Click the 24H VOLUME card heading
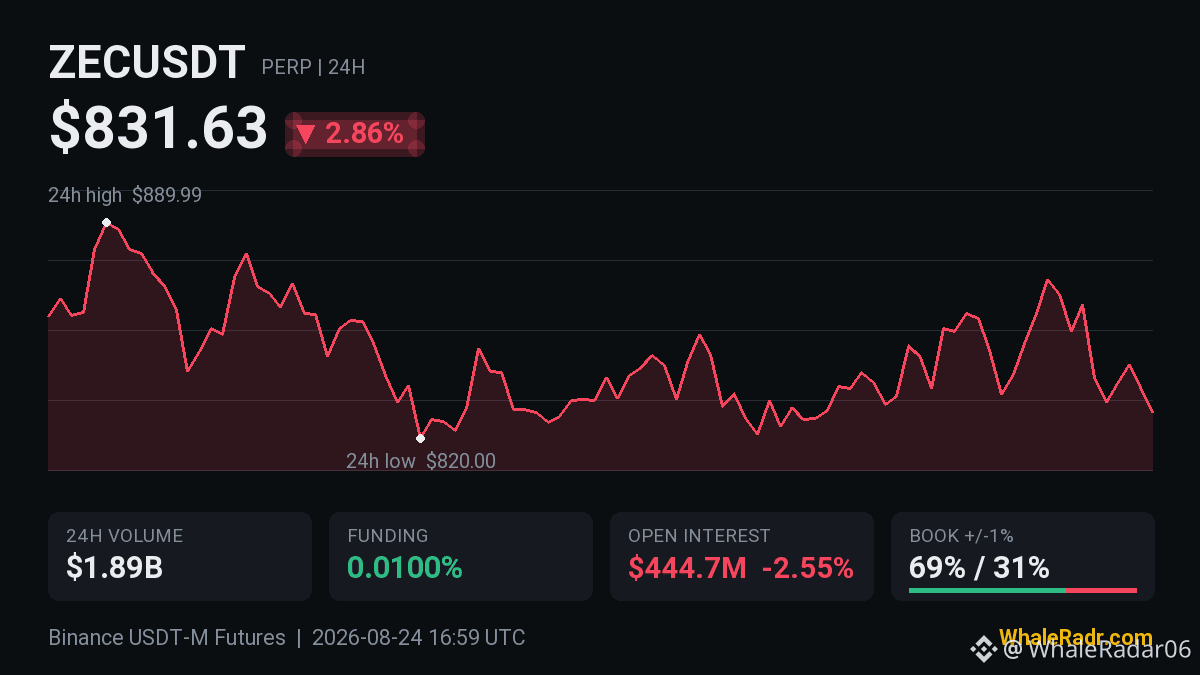The image size is (1200, 675). [x=125, y=536]
